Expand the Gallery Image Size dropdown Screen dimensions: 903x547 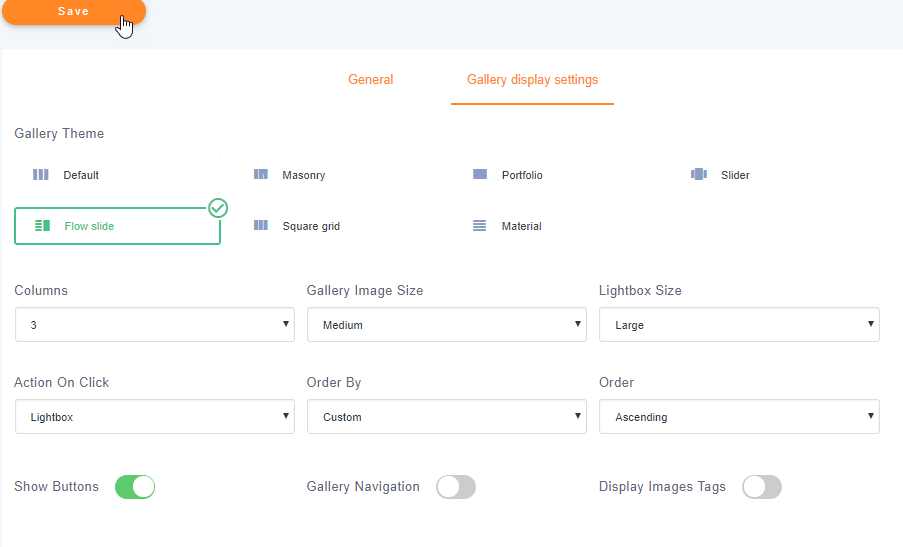pyautogui.click(x=446, y=325)
